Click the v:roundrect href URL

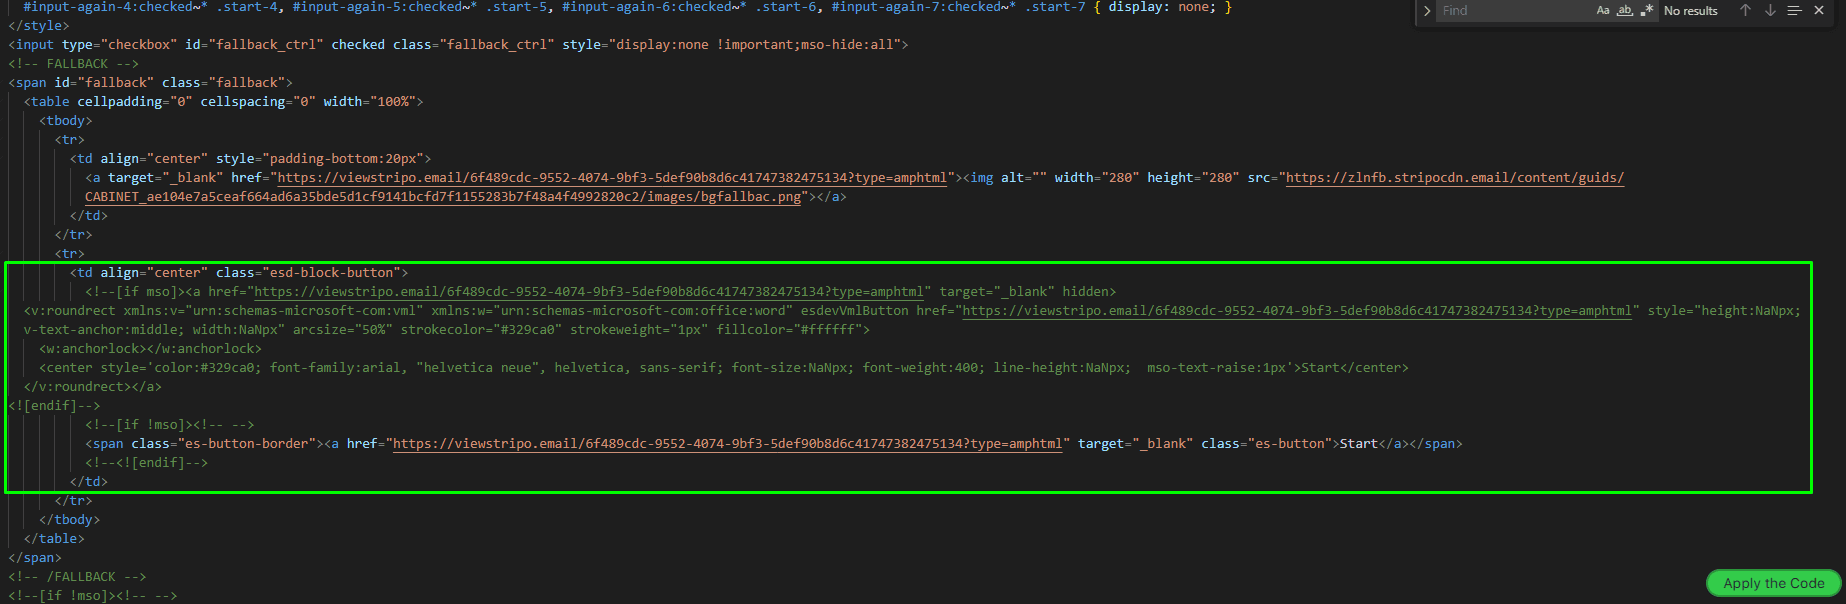coord(1297,311)
